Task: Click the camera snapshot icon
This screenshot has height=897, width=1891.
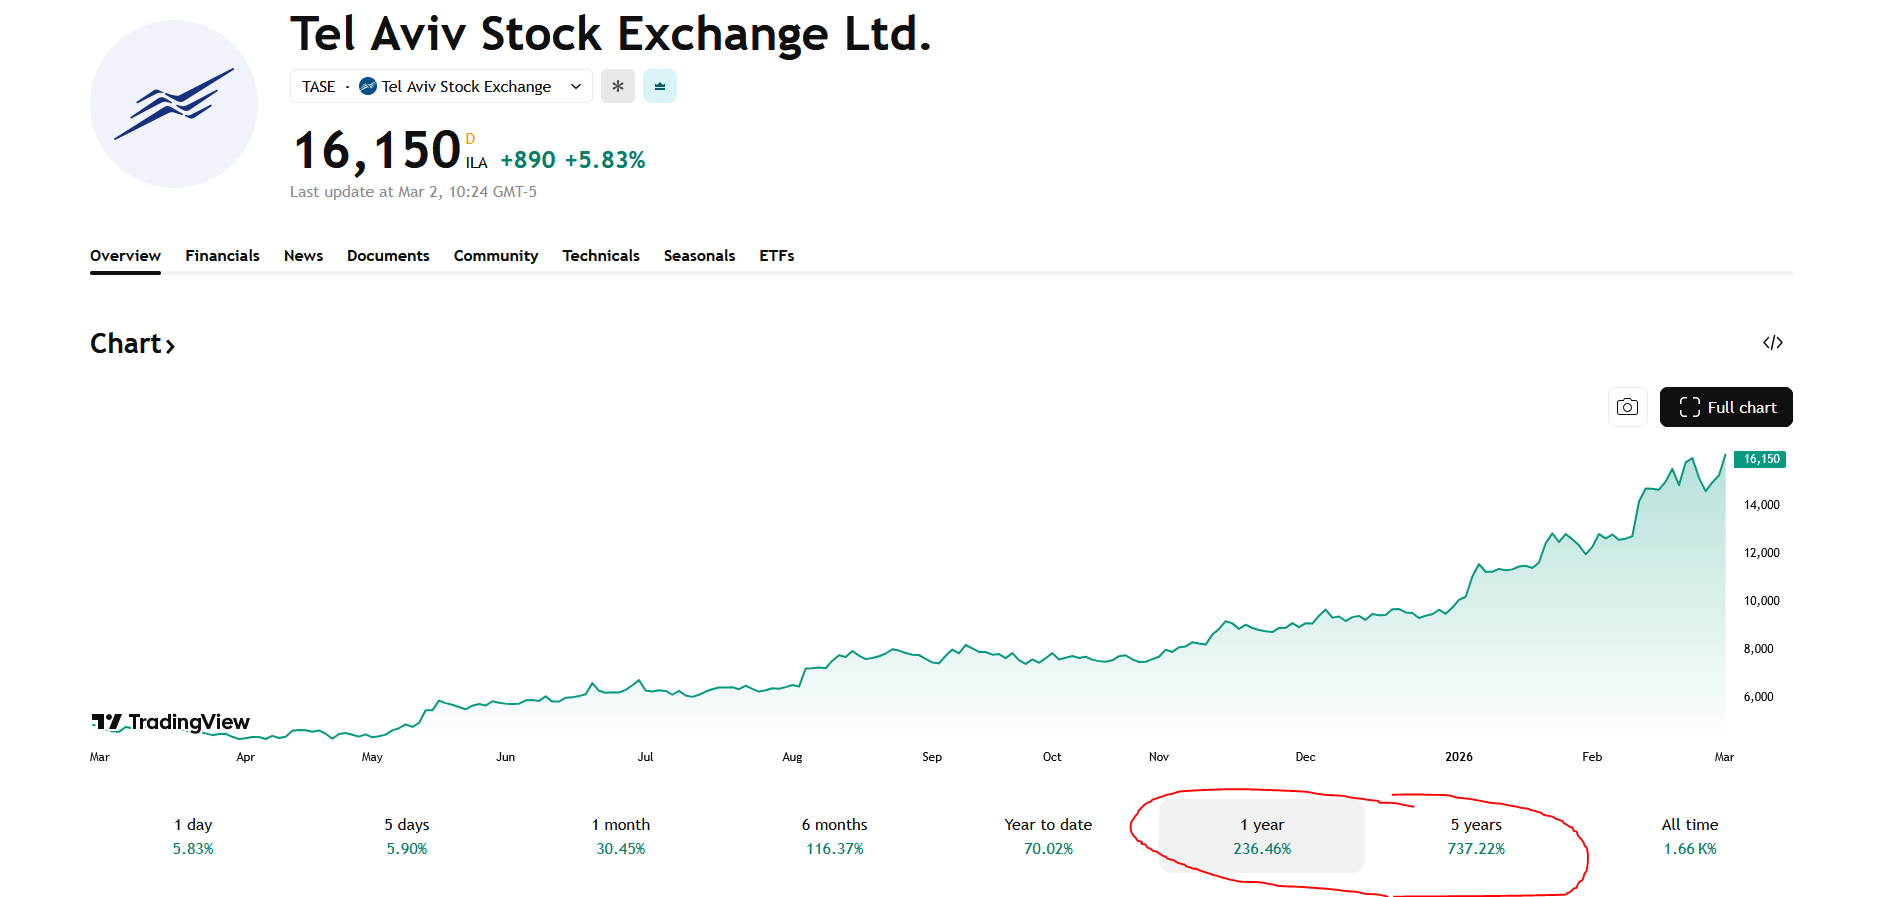Action: point(1627,407)
